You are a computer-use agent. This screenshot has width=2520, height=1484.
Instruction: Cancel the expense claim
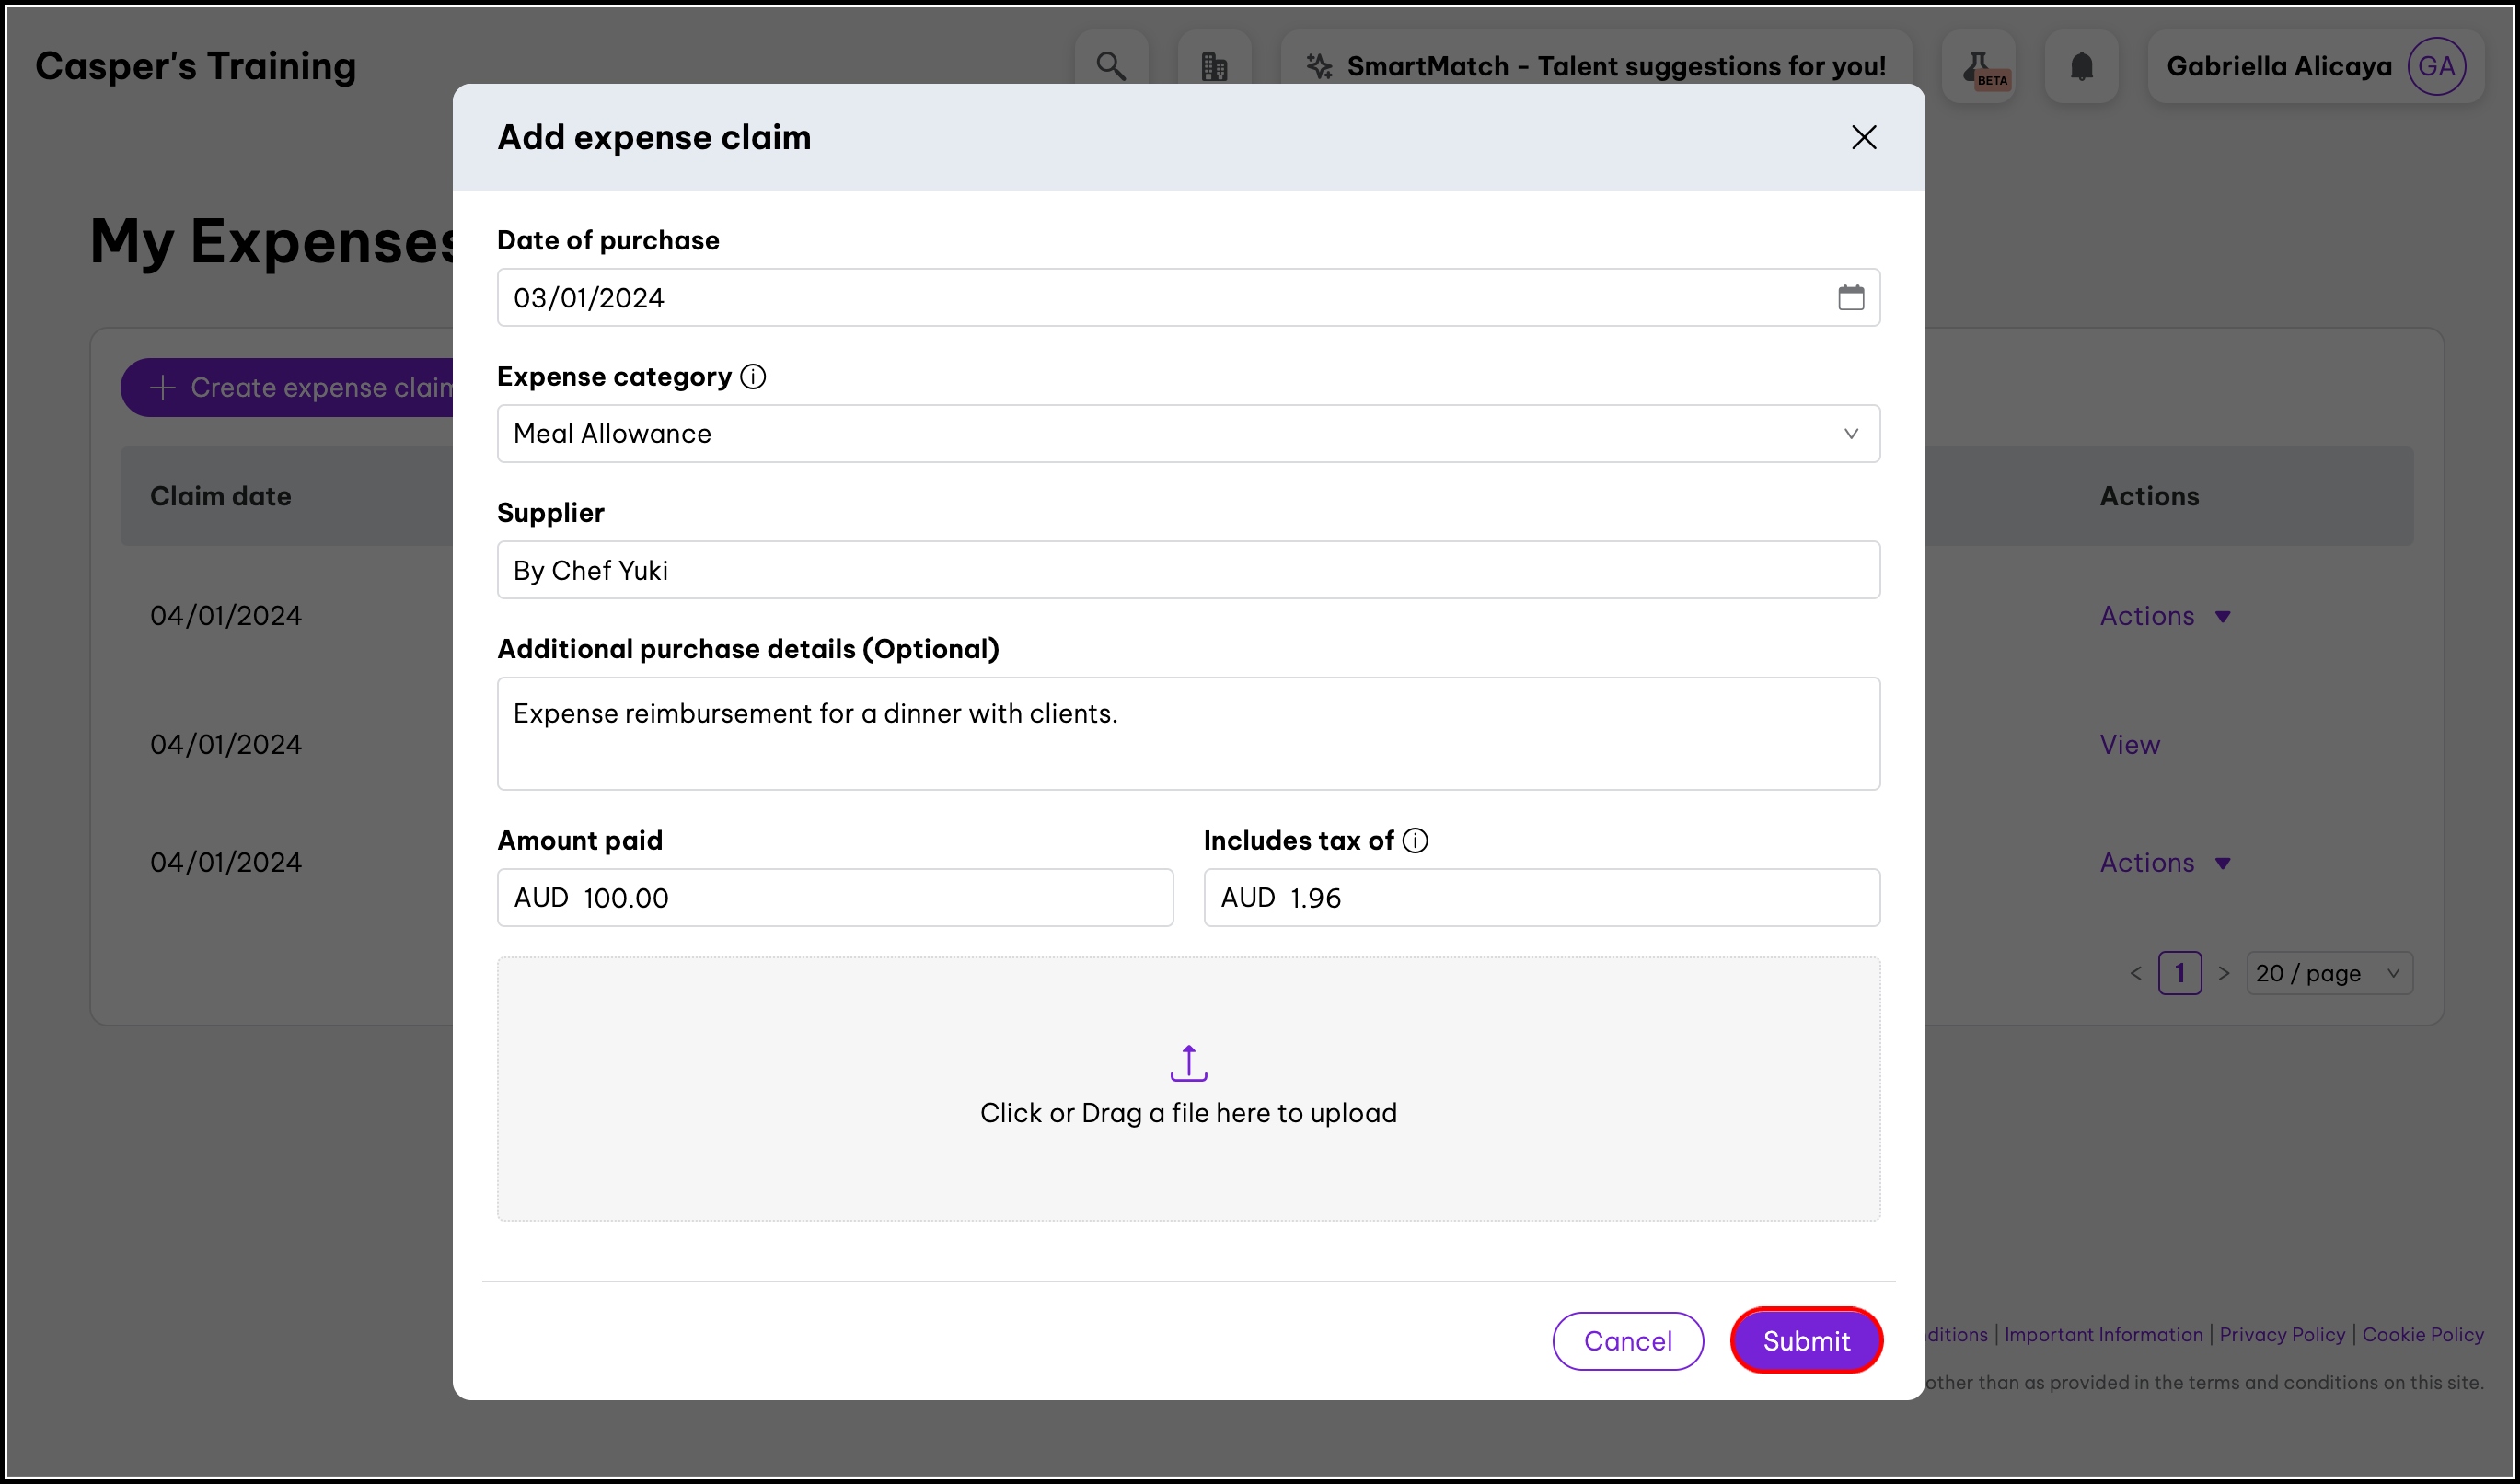(1627, 1341)
